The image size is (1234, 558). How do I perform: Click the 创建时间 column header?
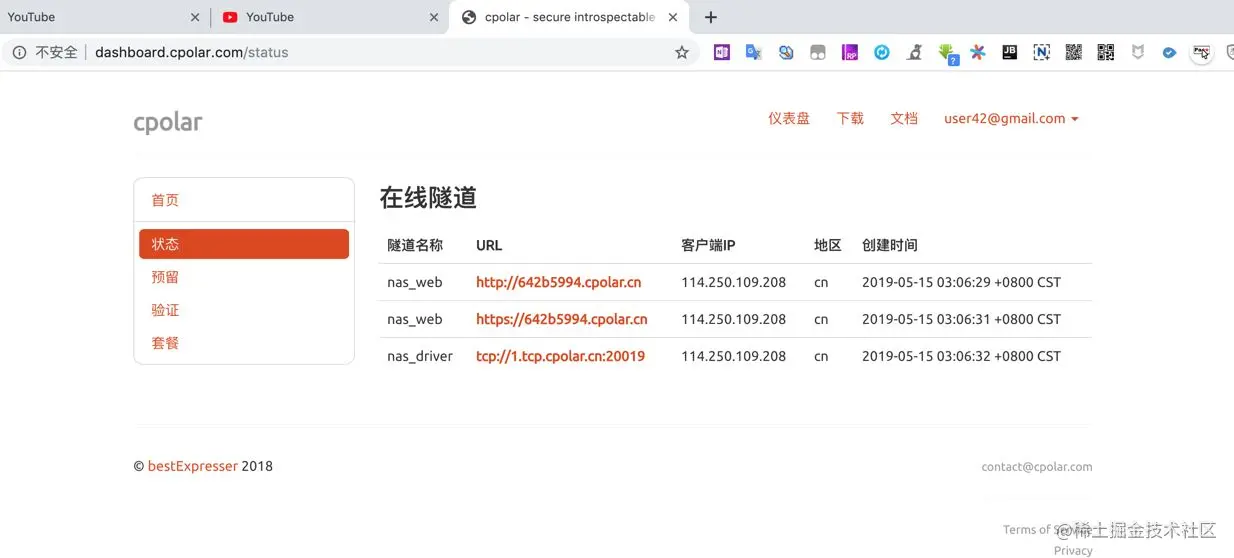click(890, 245)
